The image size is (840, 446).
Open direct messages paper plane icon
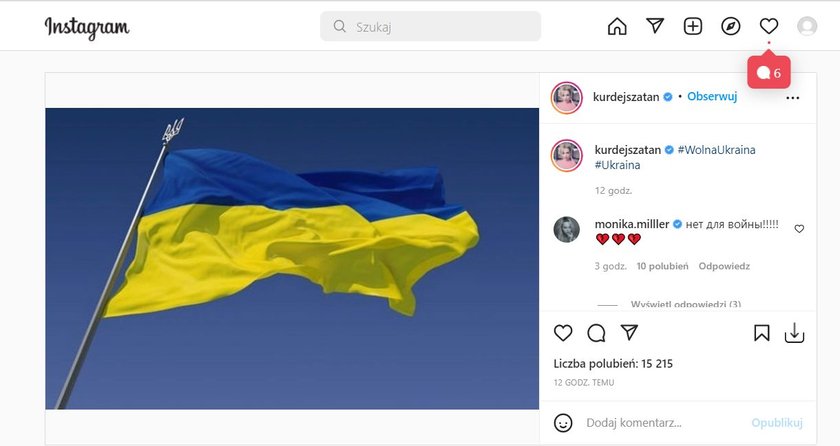point(655,25)
